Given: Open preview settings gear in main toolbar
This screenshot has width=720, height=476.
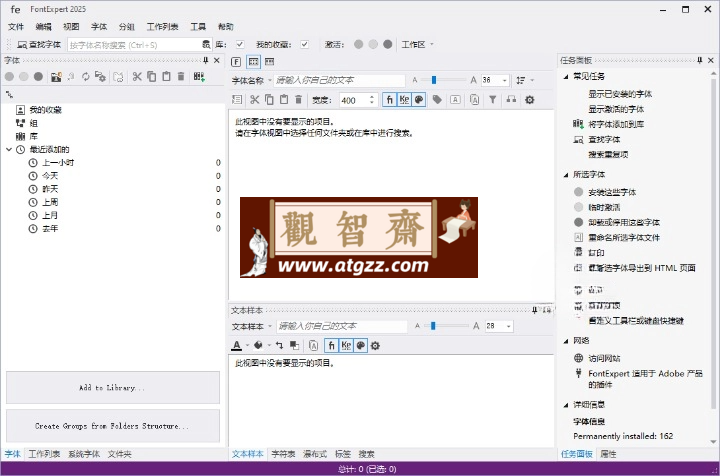Looking at the screenshot, I should (529, 100).
